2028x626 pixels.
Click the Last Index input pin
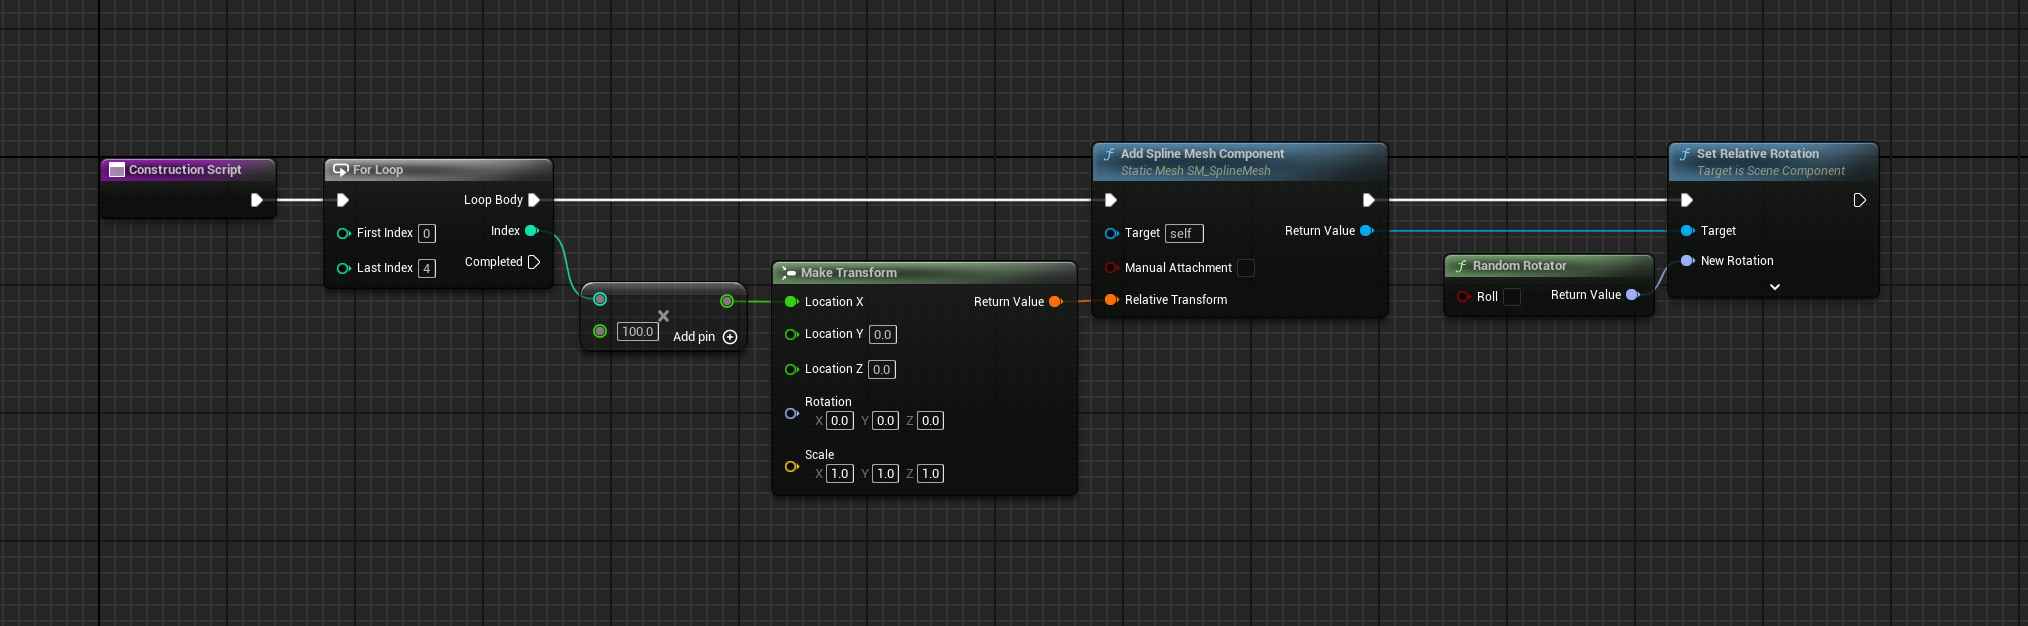tap(344, 268)
